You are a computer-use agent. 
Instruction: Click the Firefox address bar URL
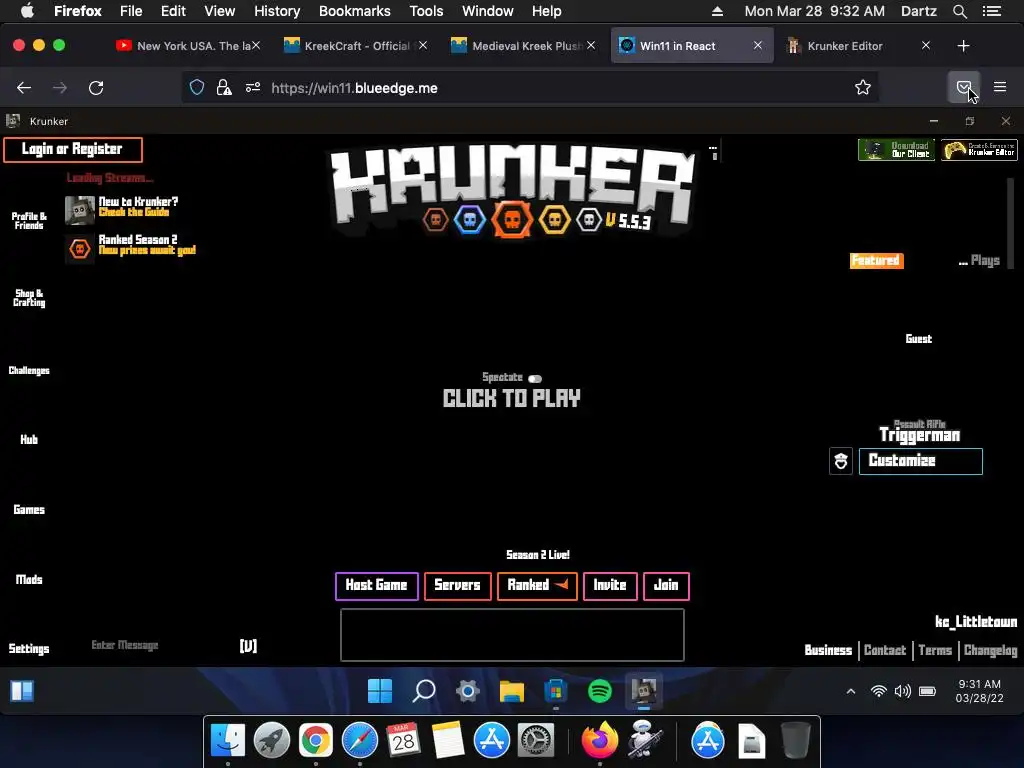[355, 88]
